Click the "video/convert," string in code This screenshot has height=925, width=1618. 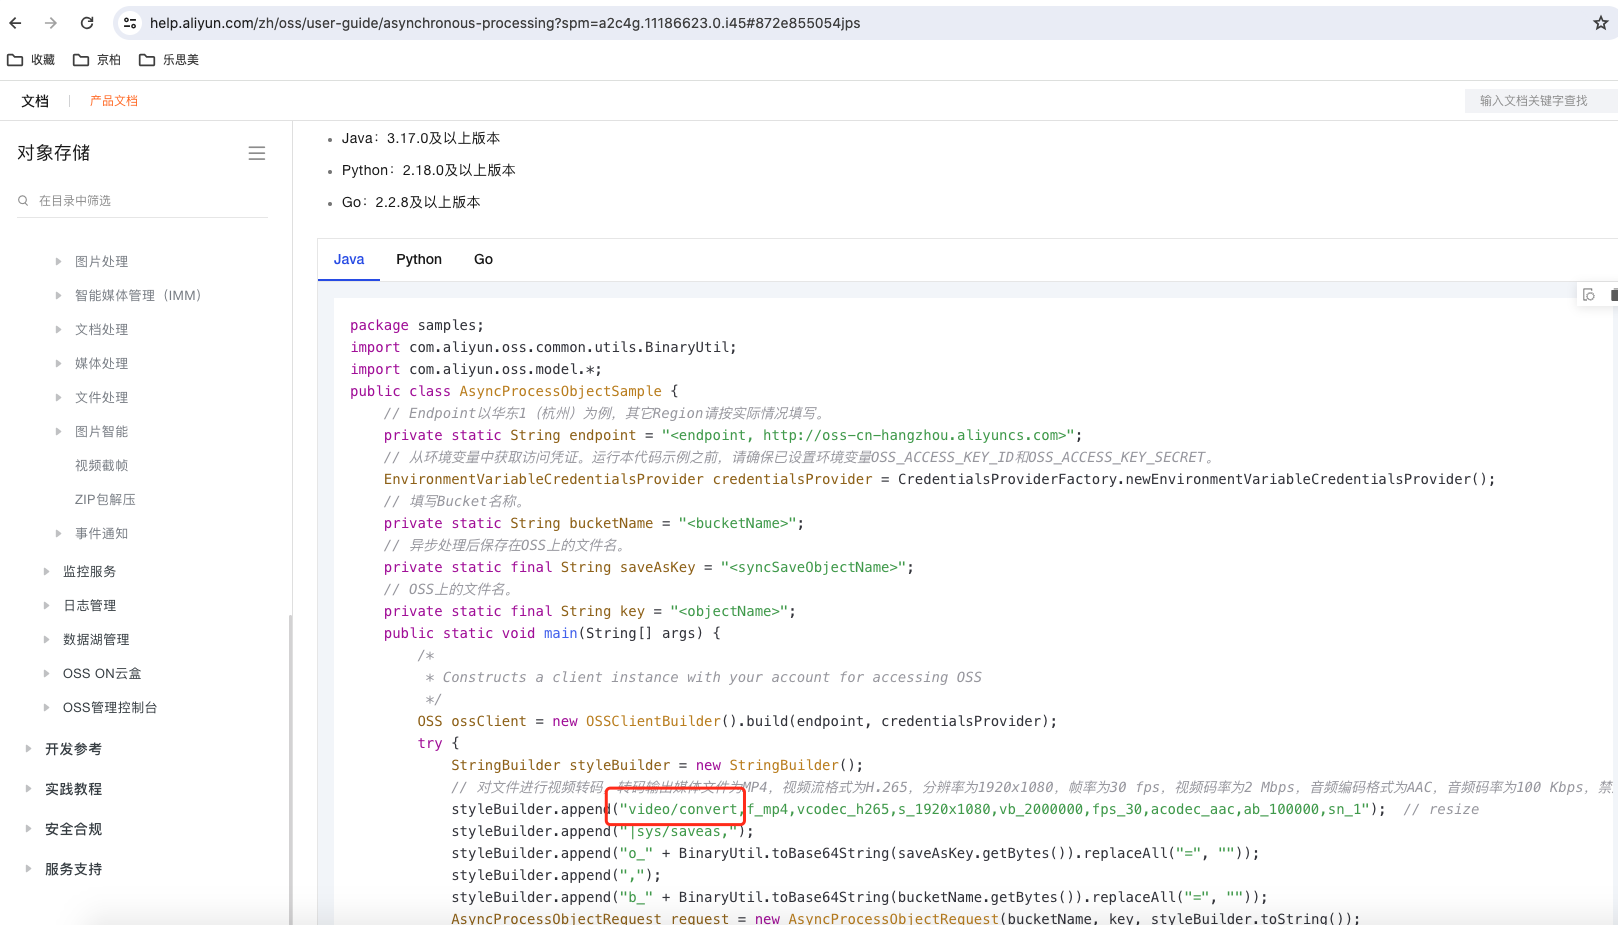(x=682, y=809)
